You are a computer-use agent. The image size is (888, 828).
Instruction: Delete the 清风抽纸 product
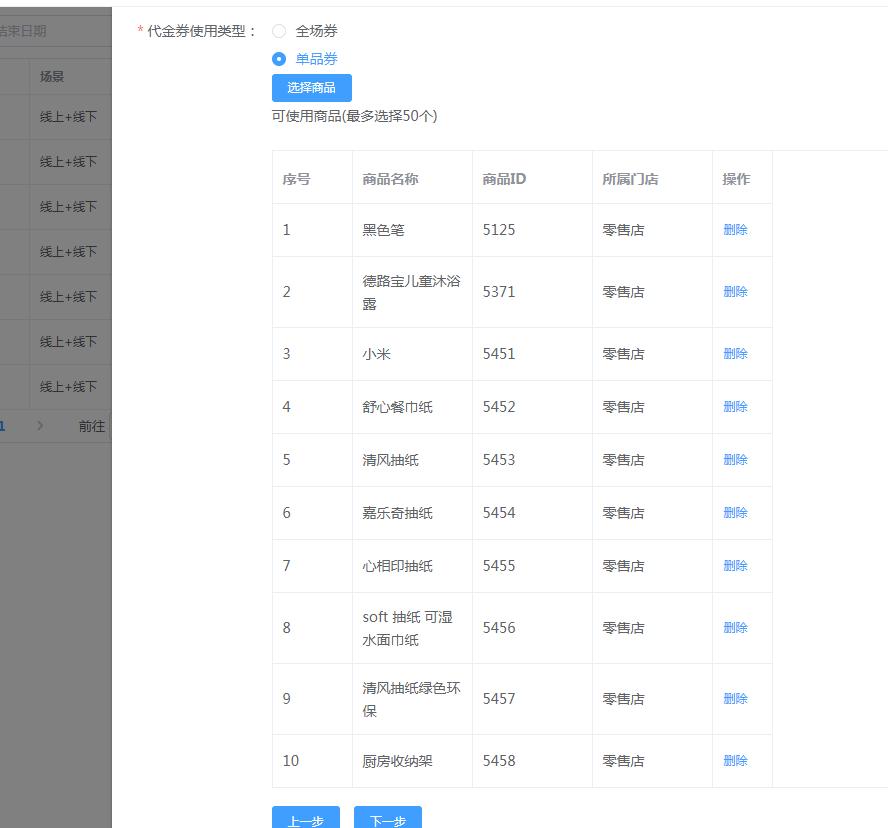735,459
